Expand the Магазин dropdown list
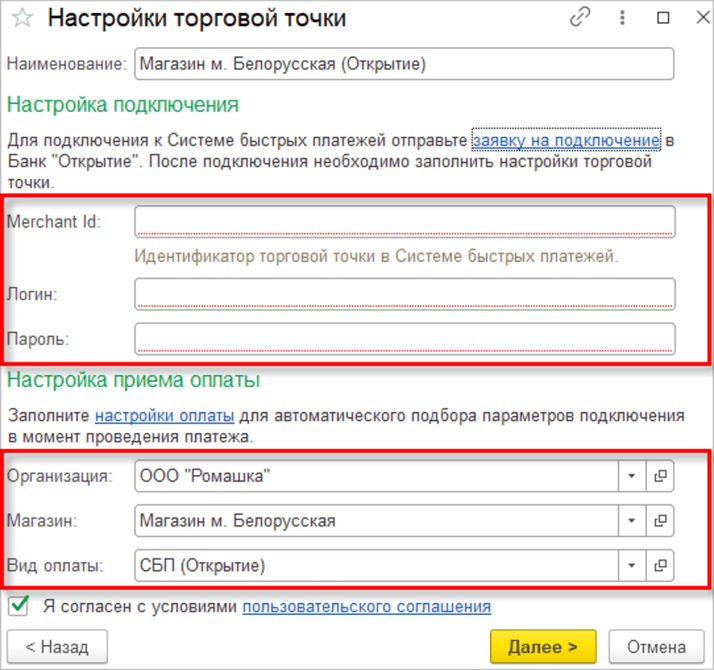Screen dimensions: 714x670 coord(632,521)
